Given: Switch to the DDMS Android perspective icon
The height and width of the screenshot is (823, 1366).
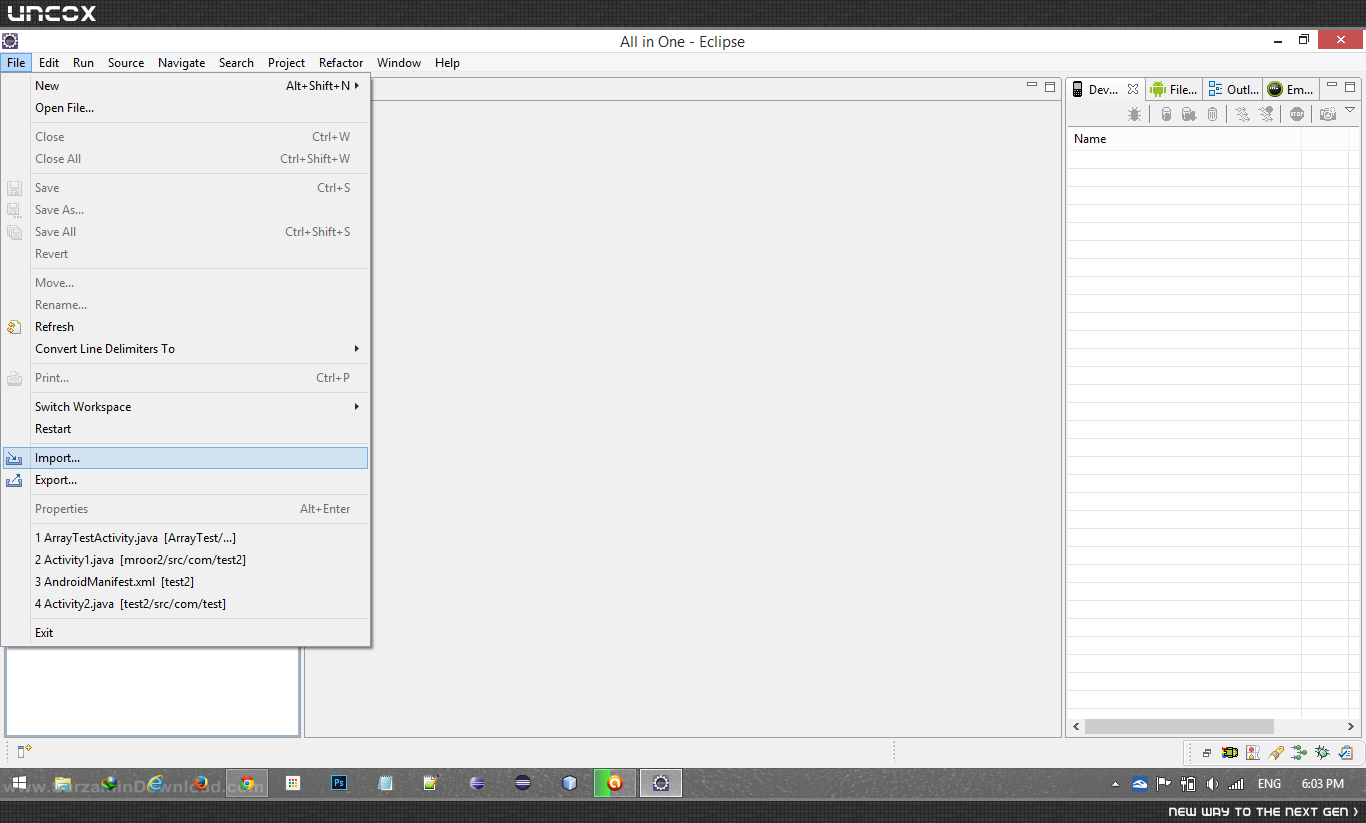Looking at the screenshot, I should (x=1230, y=753).
